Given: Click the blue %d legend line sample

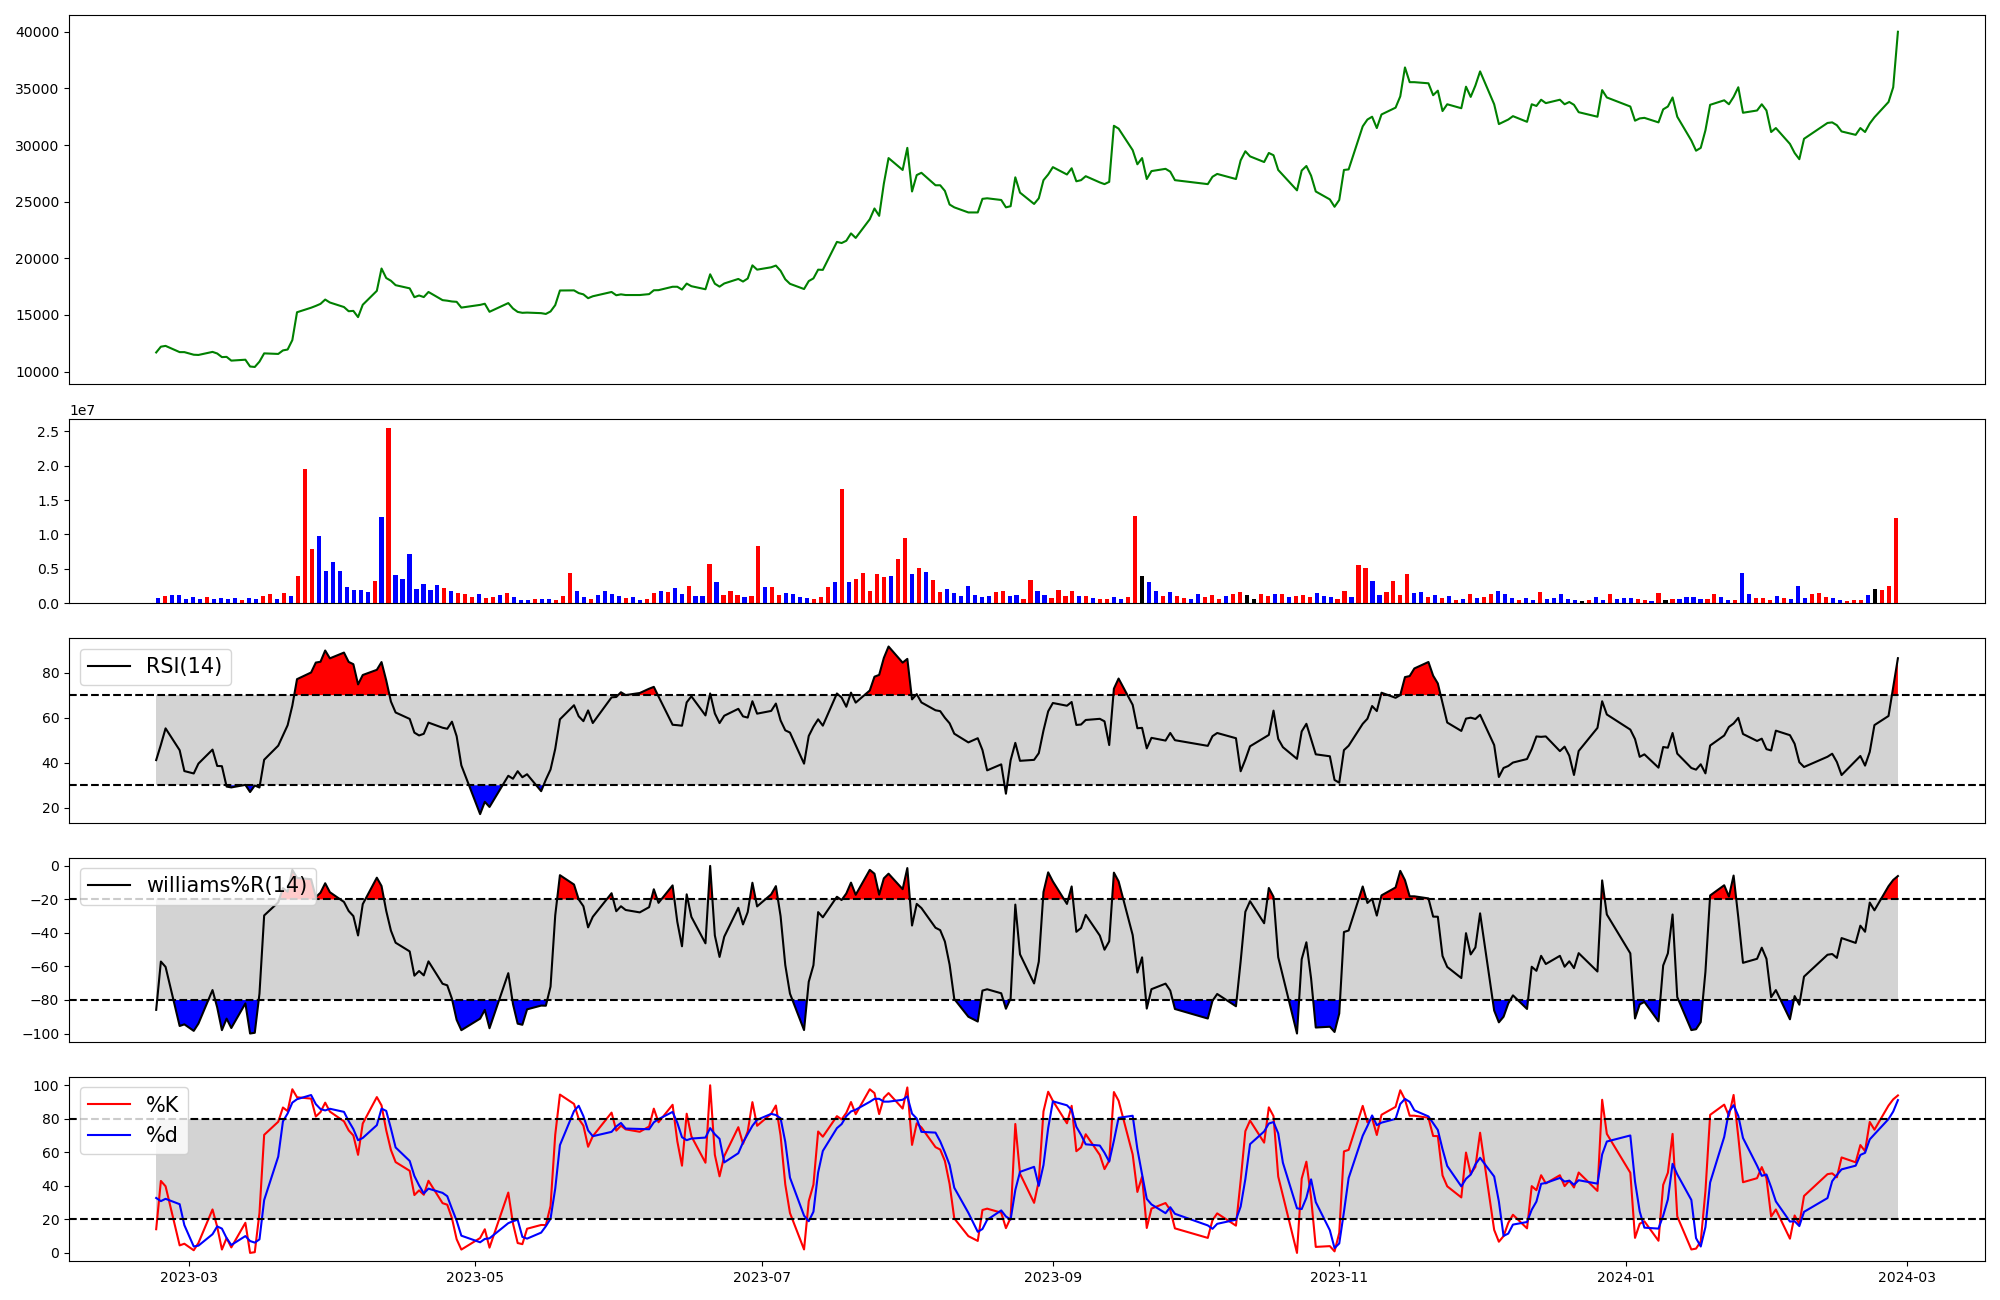Looking at the screenshot, I should coord(109,1134).
